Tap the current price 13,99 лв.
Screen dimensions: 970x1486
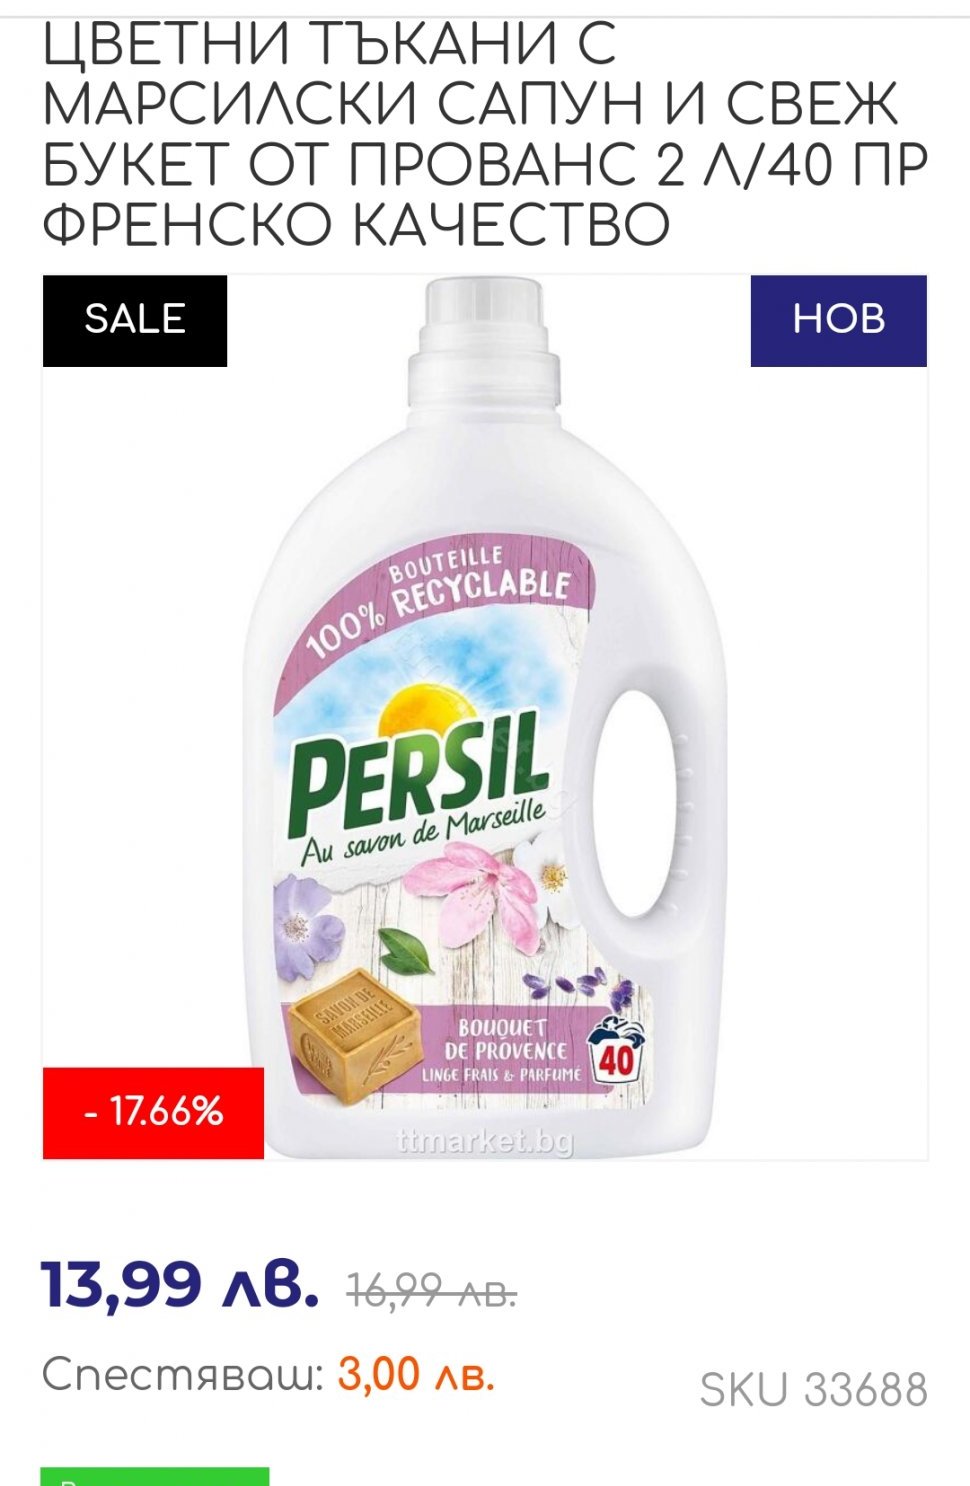point(181,1283)
